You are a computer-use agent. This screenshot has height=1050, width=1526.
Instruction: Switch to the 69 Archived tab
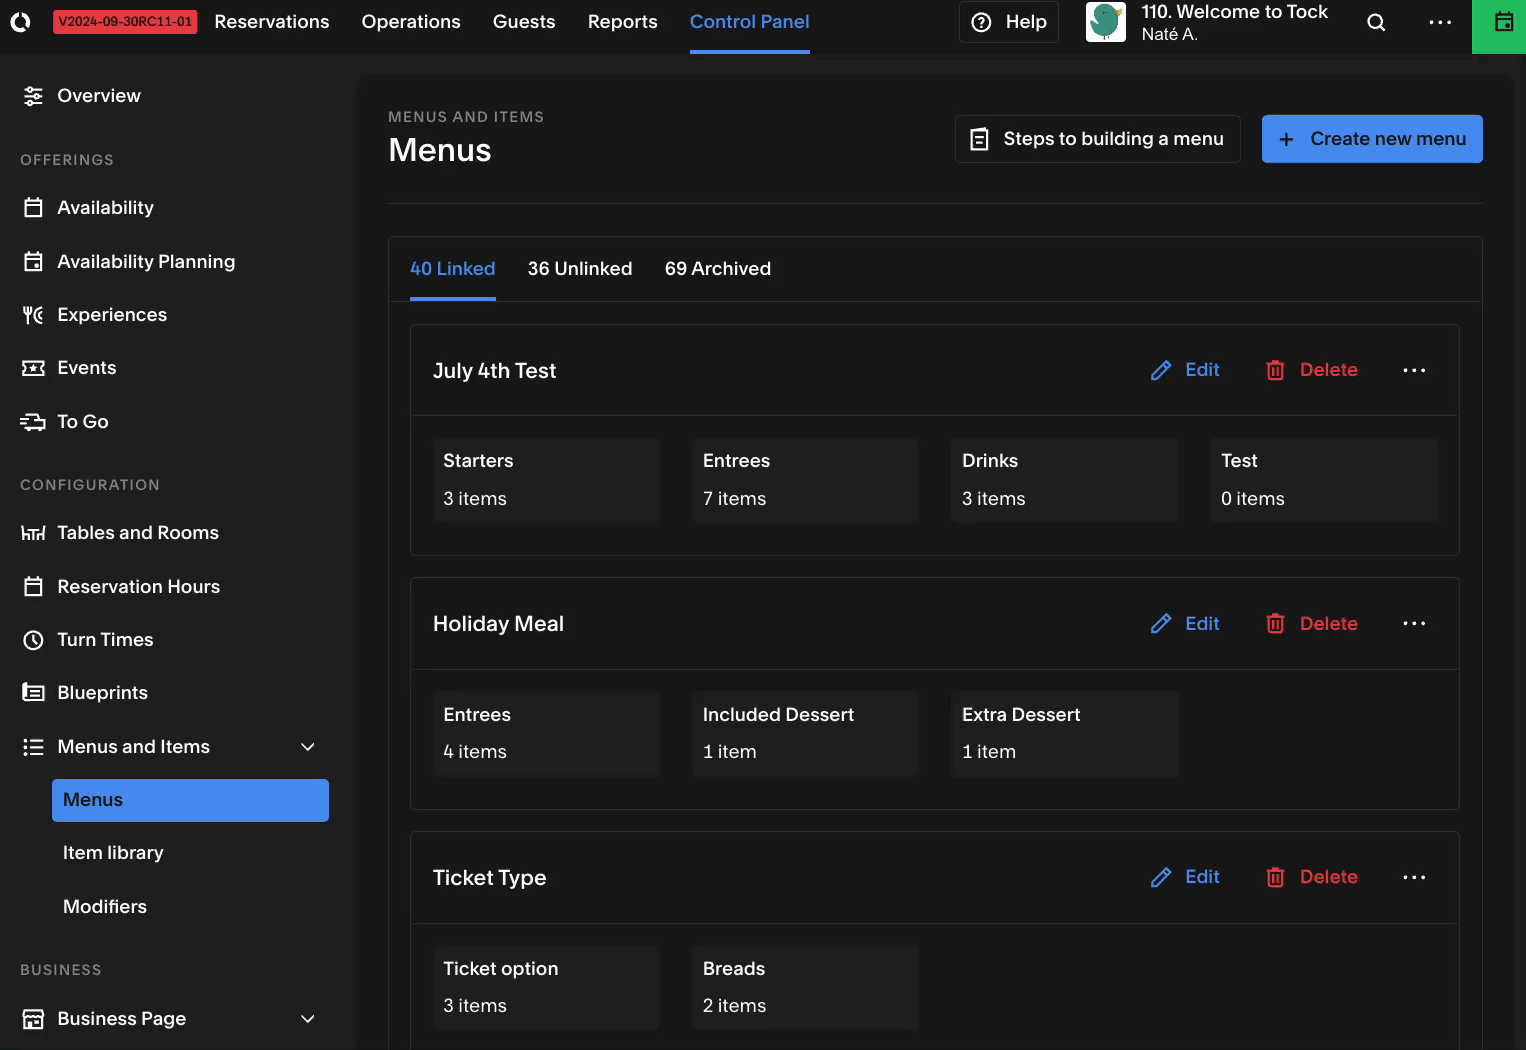click(718, 269)
